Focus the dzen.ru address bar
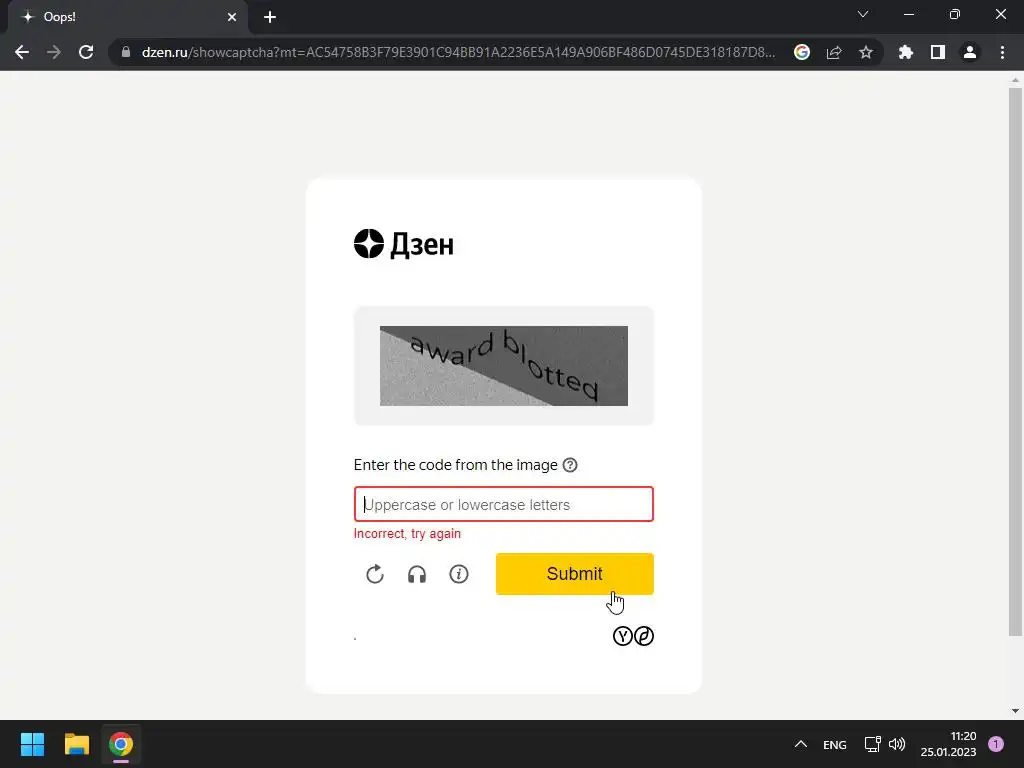 (x=458, y=52)
